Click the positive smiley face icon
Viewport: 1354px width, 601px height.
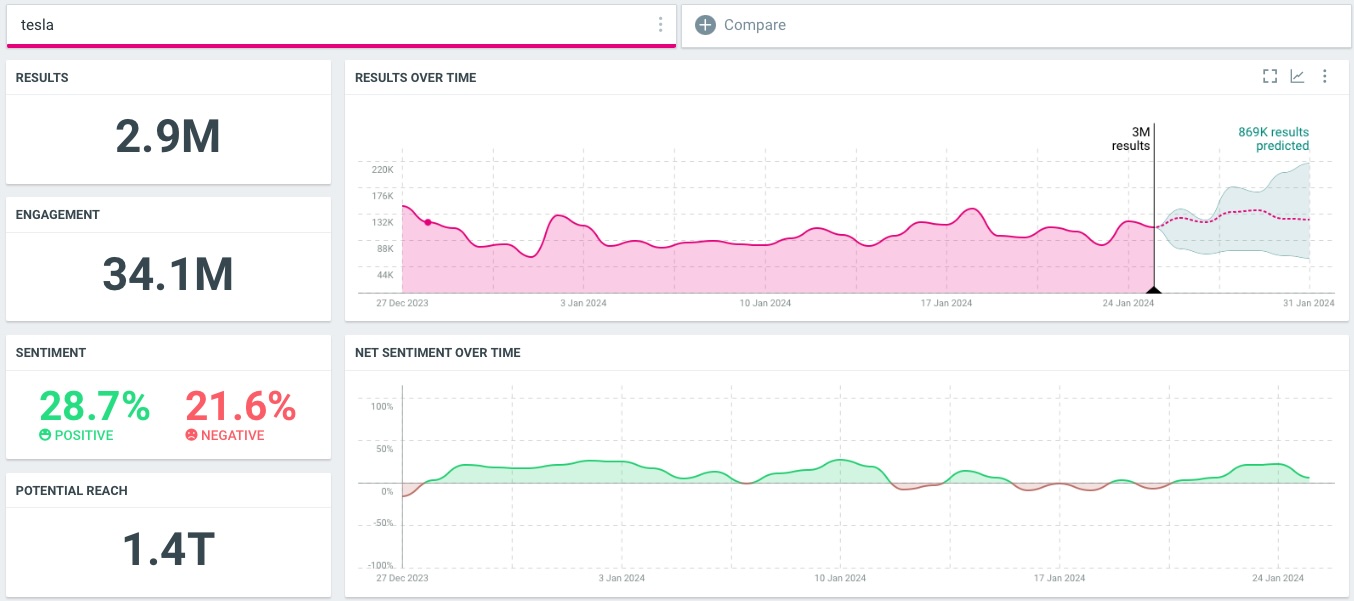45,435
